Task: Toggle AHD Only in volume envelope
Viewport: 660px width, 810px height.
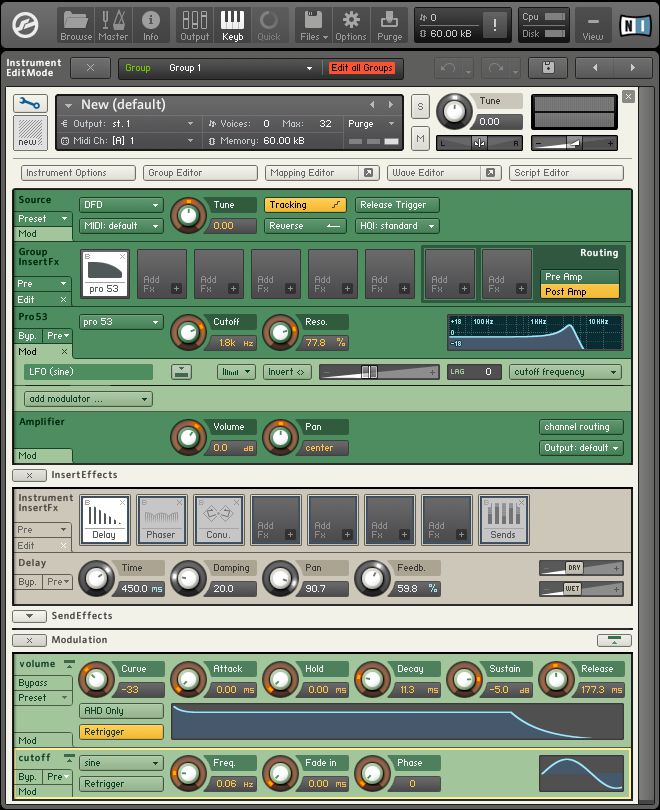Action: (121, 711)
